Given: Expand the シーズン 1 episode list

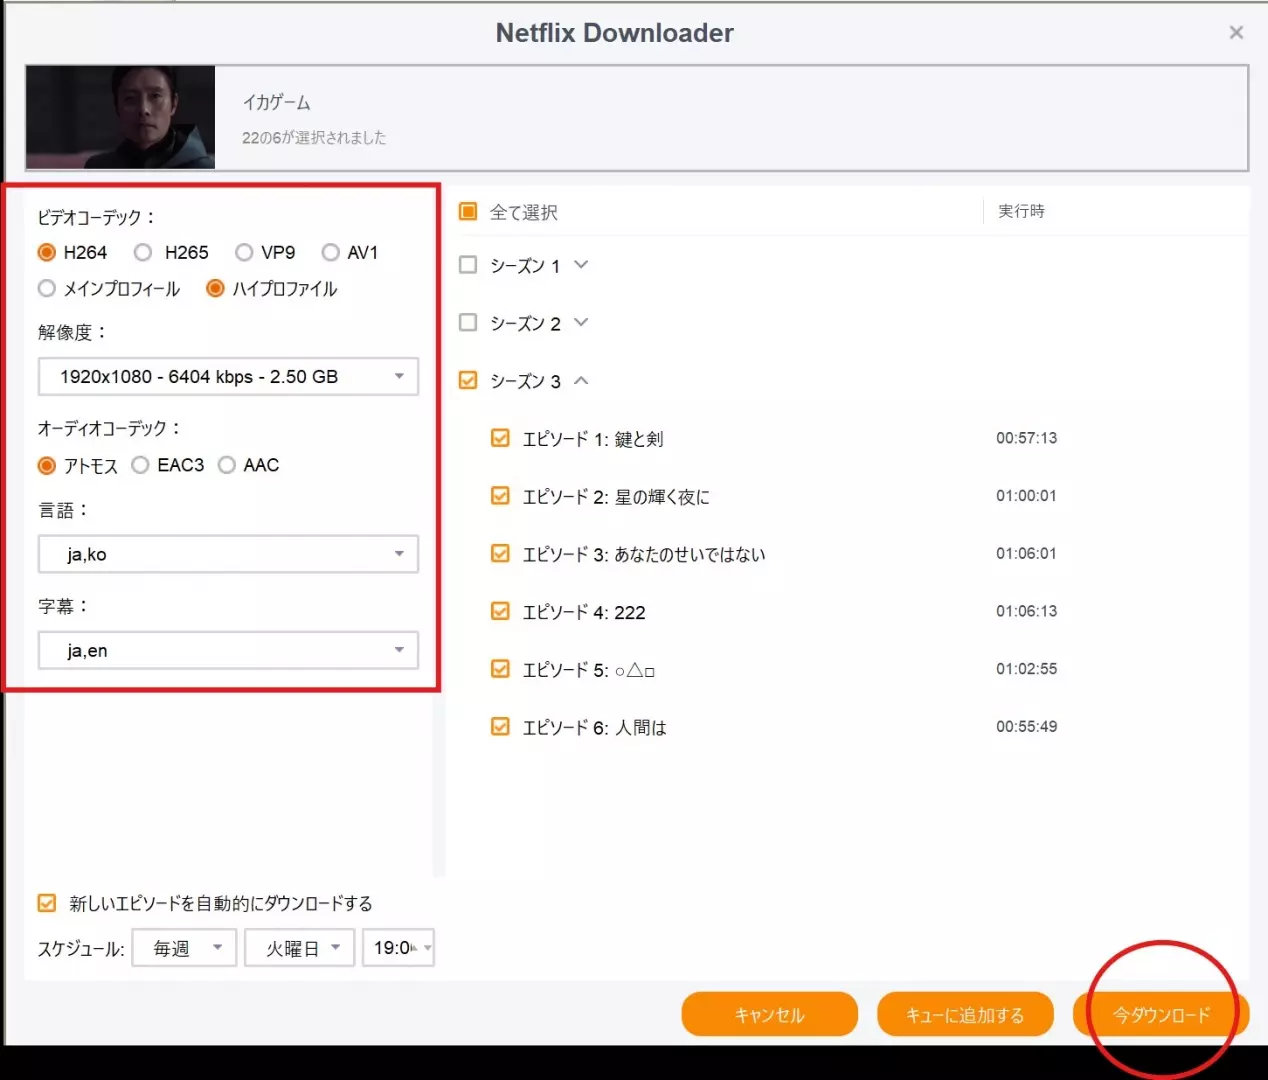Looking at the screenshot, I should coord(580,264).
